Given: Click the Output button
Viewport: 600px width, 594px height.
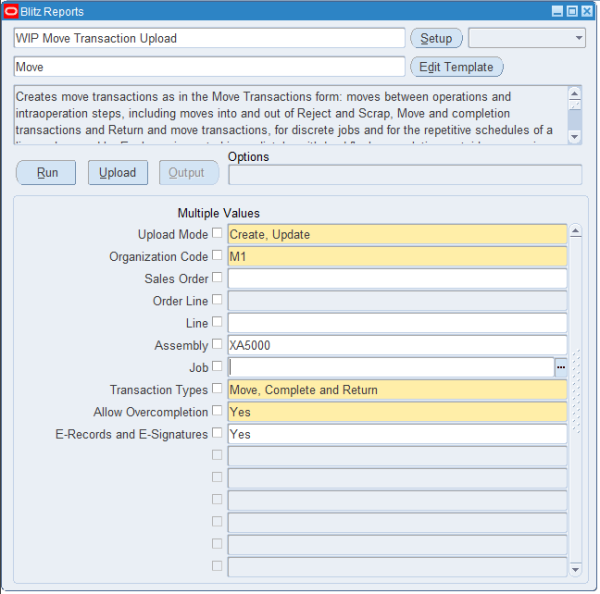Looking at the screenshot, I should pos(189,173).
